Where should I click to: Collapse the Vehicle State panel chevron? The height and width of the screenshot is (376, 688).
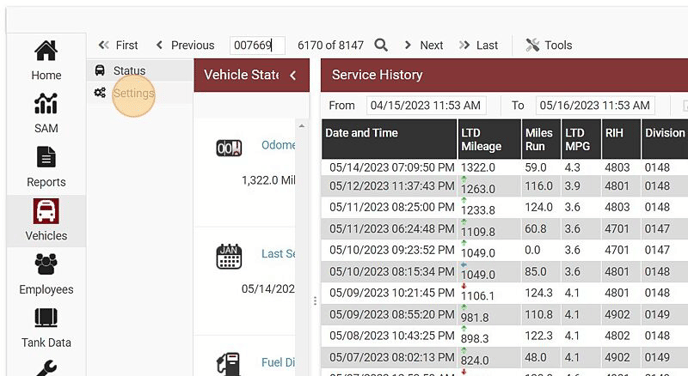(293, 75)
